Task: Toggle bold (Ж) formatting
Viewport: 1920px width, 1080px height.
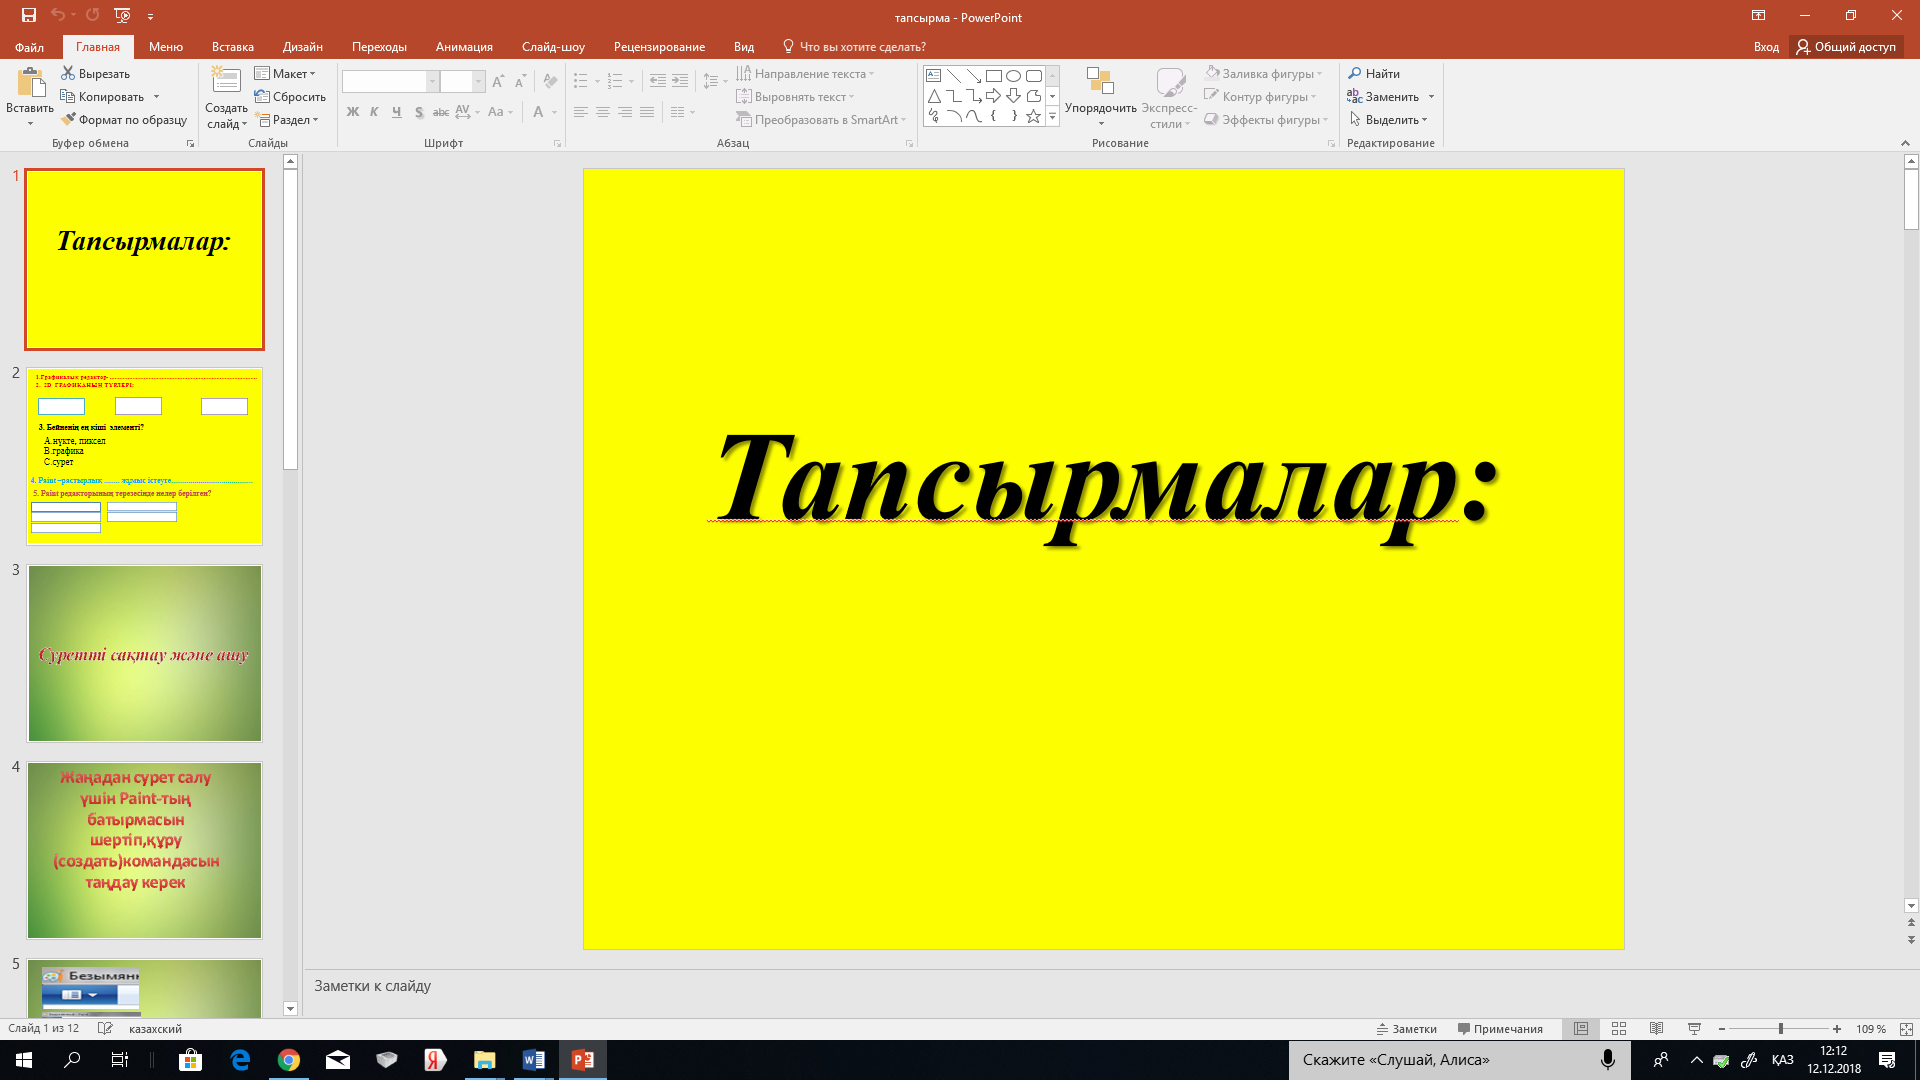Action: click(352, 112)
